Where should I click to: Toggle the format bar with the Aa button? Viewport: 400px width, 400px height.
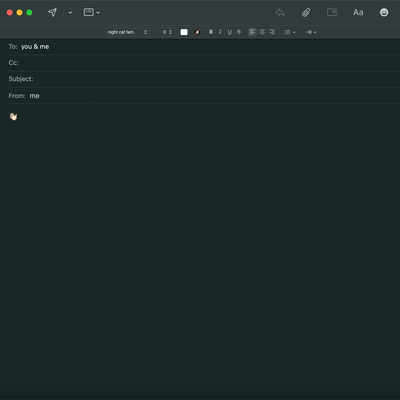click(358, 13)
